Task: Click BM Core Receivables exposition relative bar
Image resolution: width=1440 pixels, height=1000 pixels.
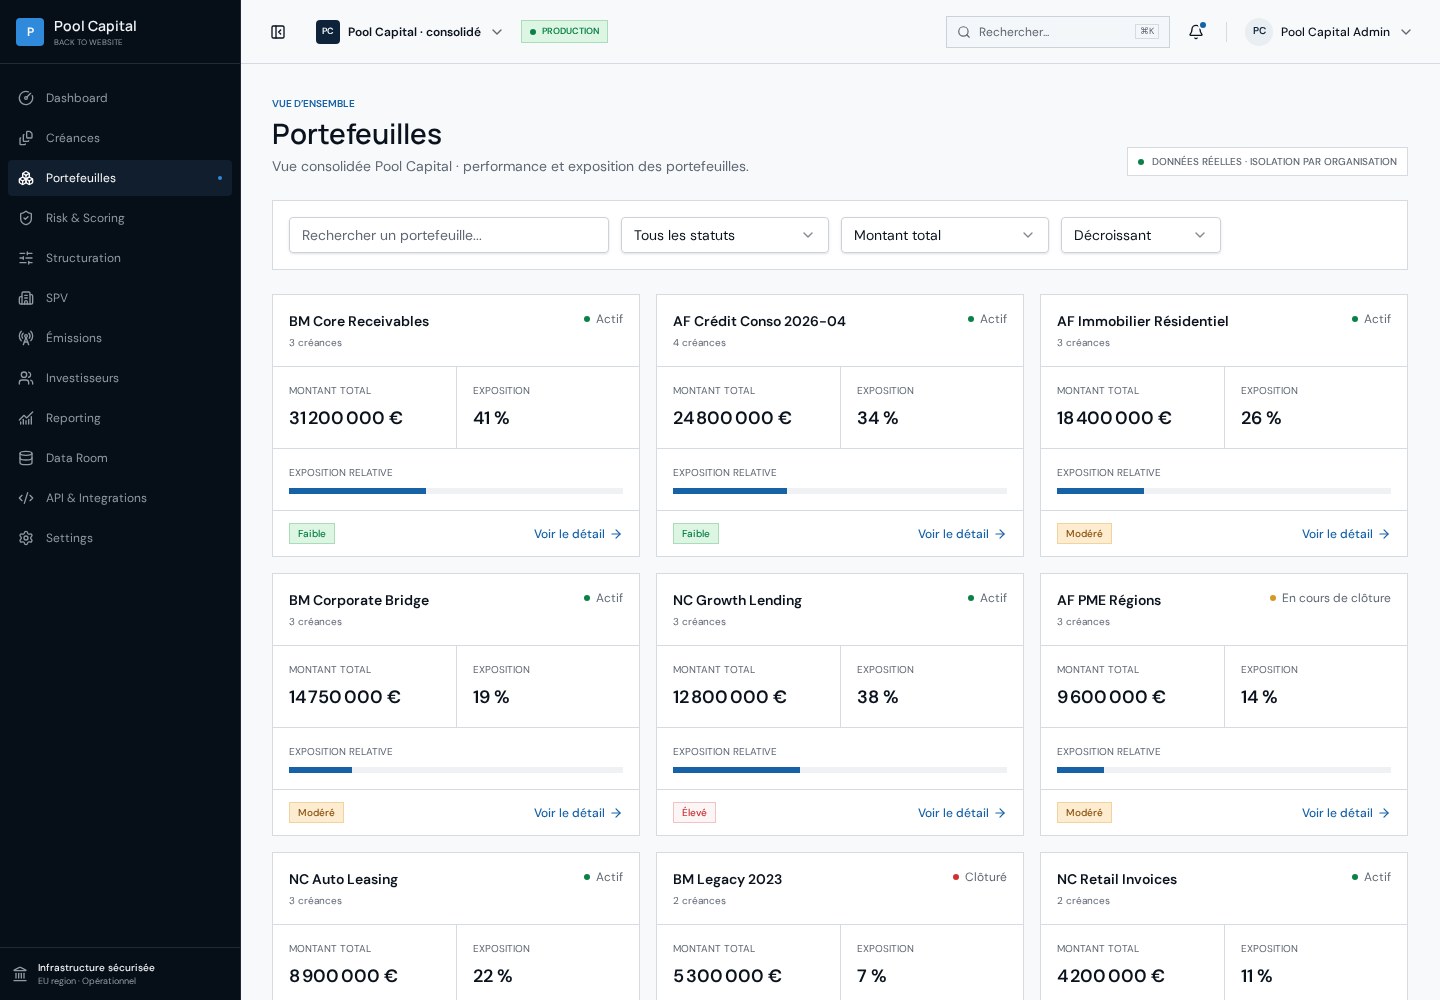Action: (x=456, y=491)
